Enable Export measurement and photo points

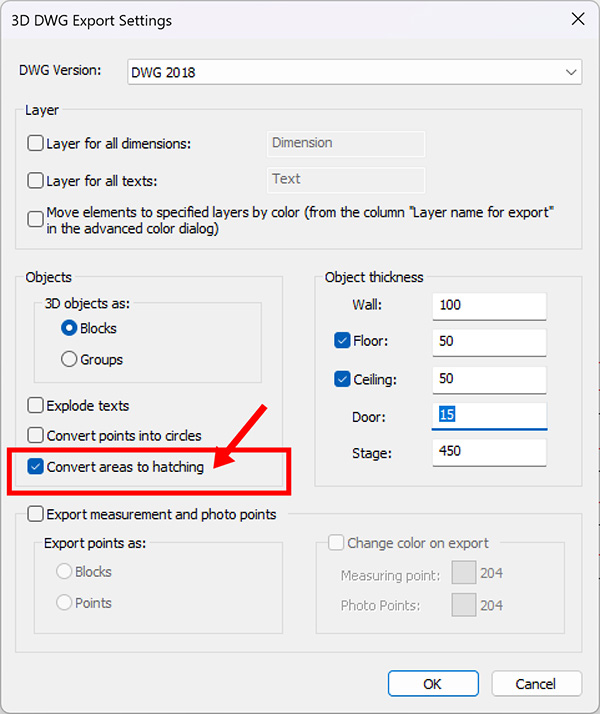tap(36, 515)
